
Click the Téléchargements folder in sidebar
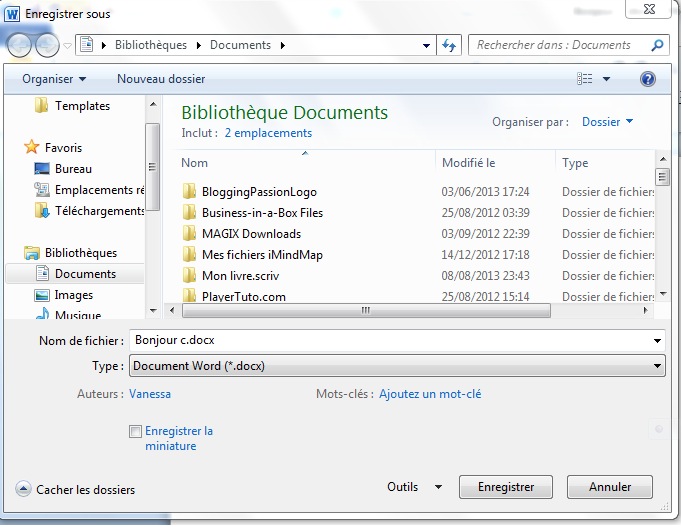tap(98, 211)
